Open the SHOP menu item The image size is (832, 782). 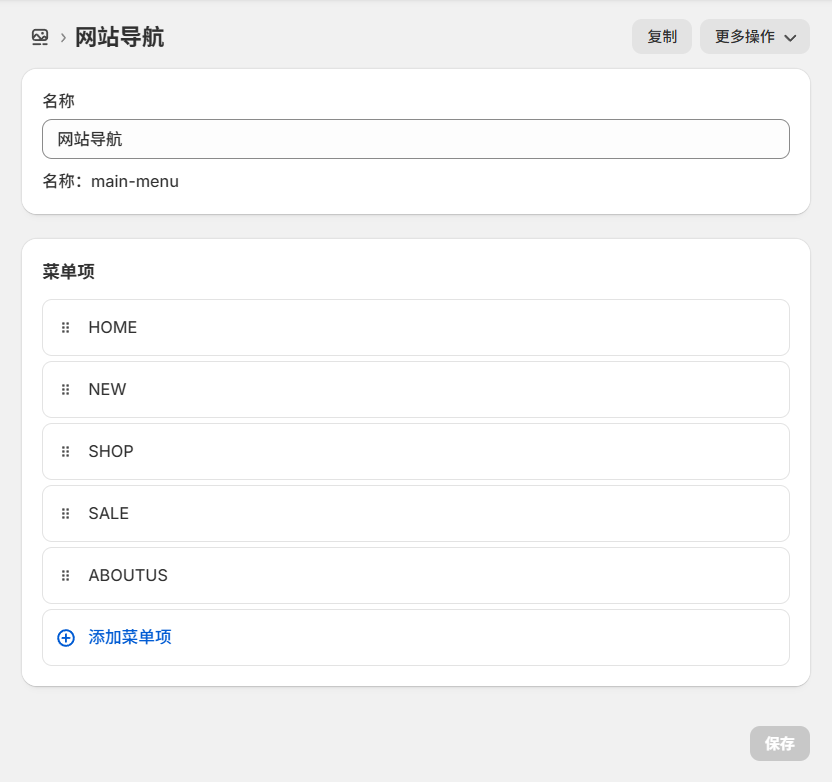click(110, 451)
